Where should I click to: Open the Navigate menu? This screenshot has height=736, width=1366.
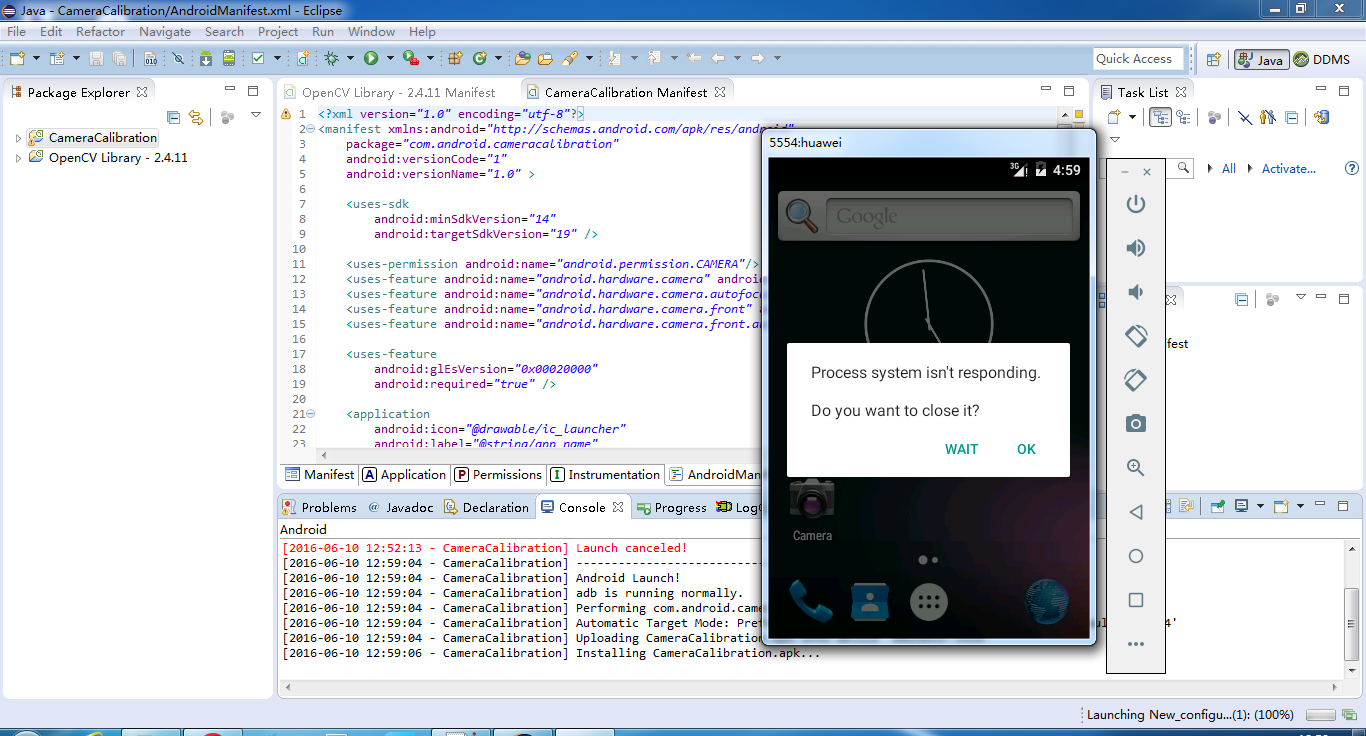coord(165,32)
